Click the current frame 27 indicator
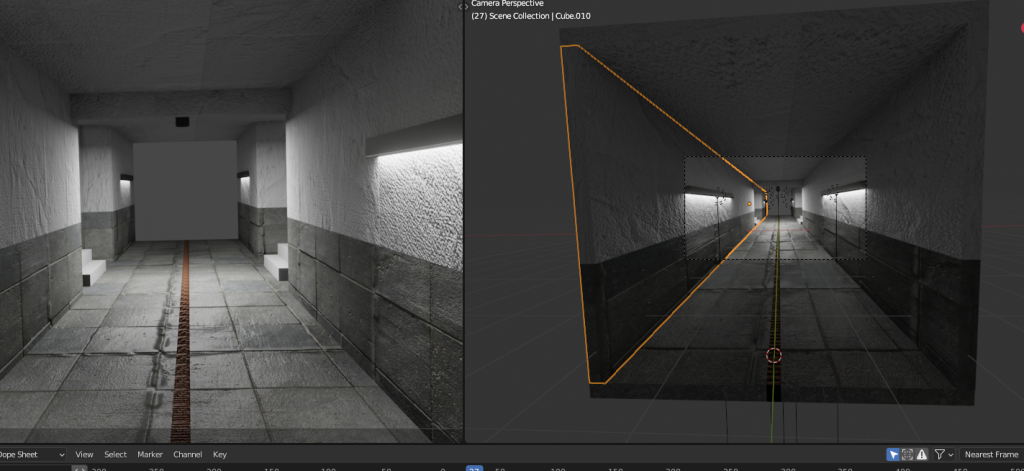 pyautogui.click(x=475, y=468)
